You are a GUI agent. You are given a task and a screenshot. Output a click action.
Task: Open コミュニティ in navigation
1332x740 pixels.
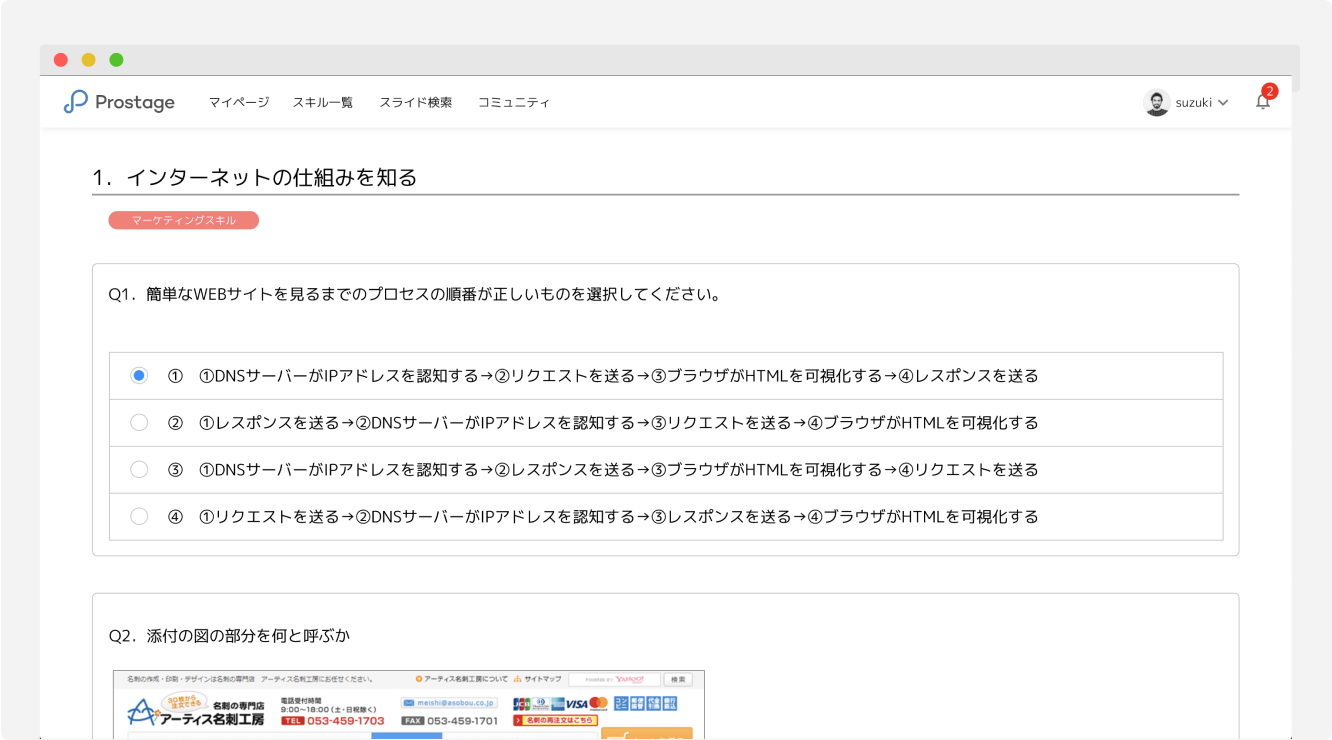click(514, 102)
